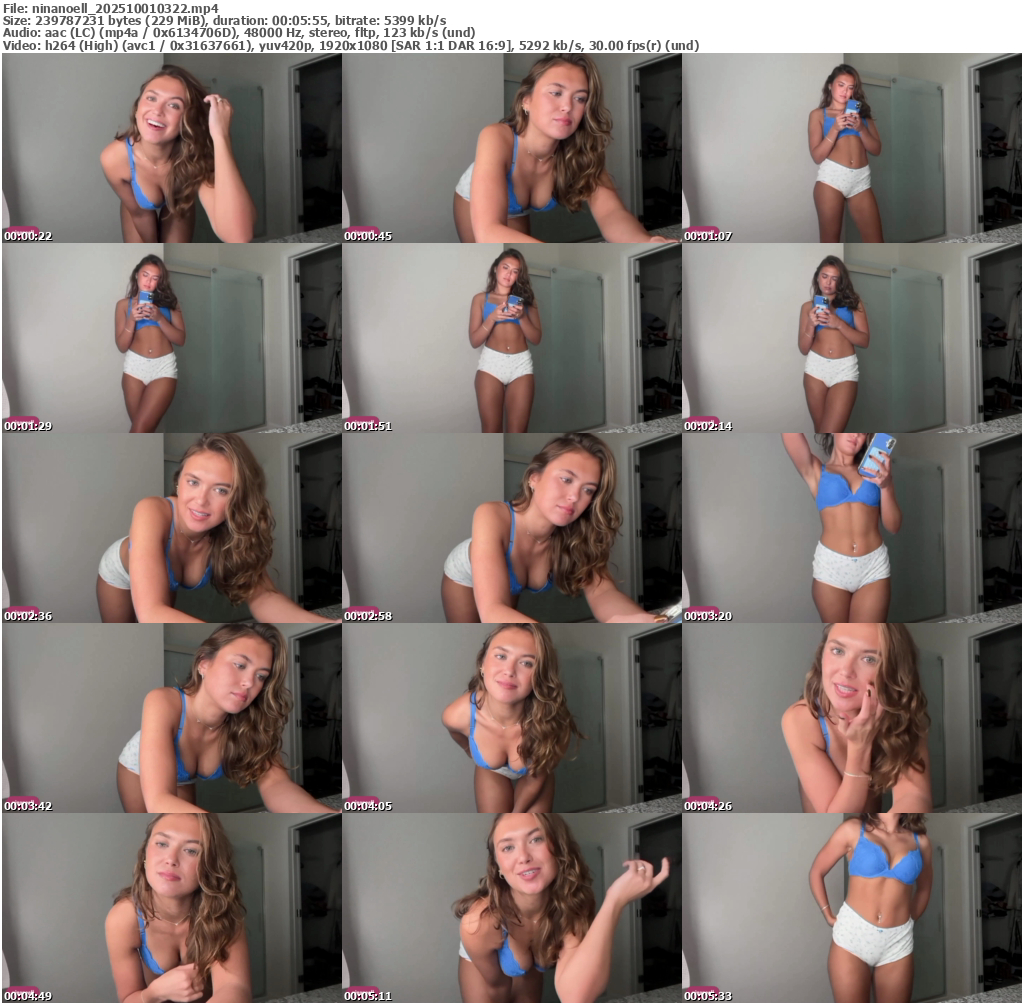The width and height of the screenshot is (1024, 1003).
Task: Open the frame stamped 00:02:36
Action: (x=172, y=528)
